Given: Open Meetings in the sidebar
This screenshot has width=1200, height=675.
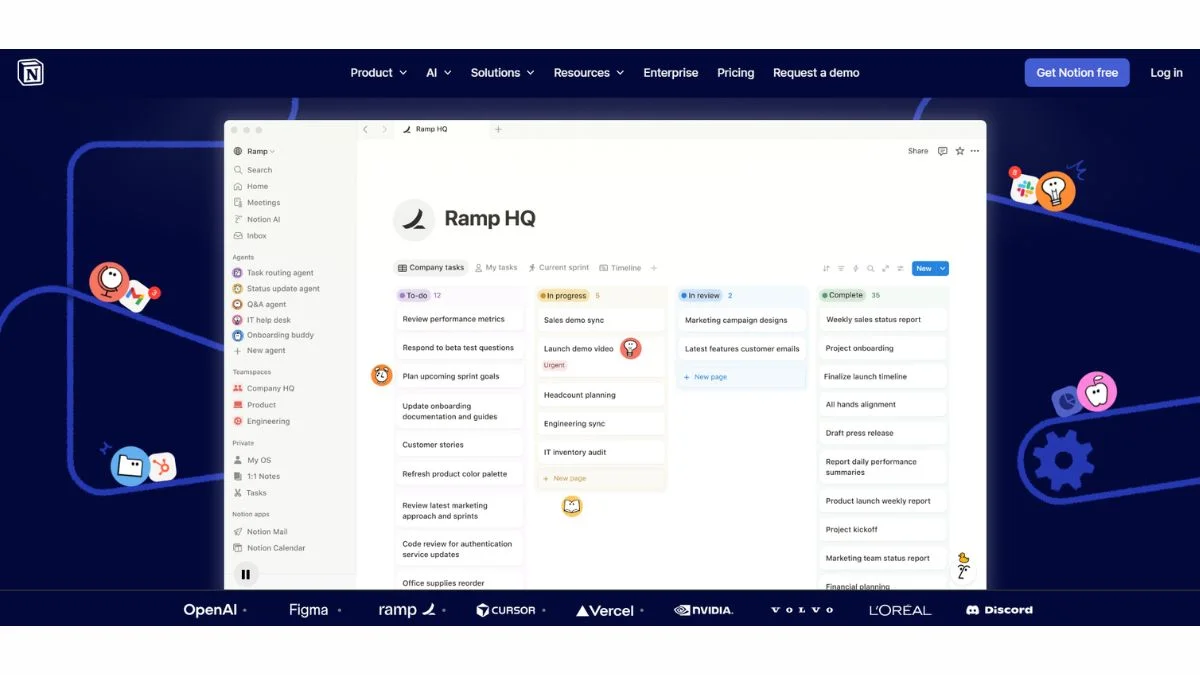Looking at the screenshot, I should (x=256, y=203).
